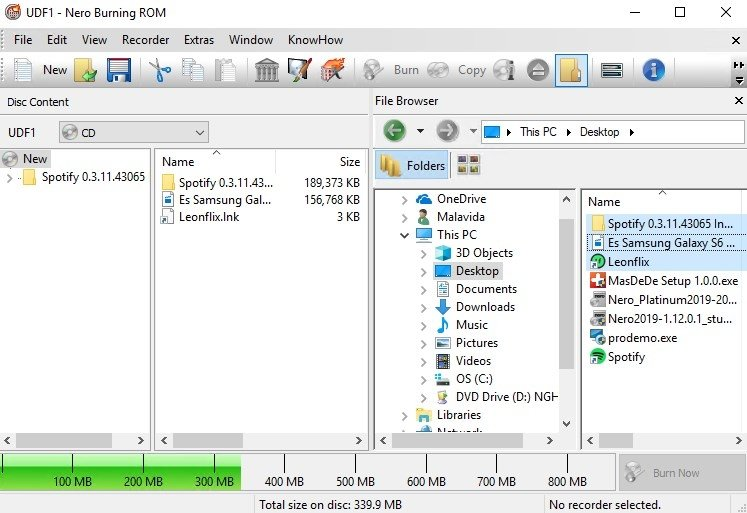747x513 pixels.
Task: Open the CD disc type dropdown
Action: pyautogui.click(x=134, y=132)
